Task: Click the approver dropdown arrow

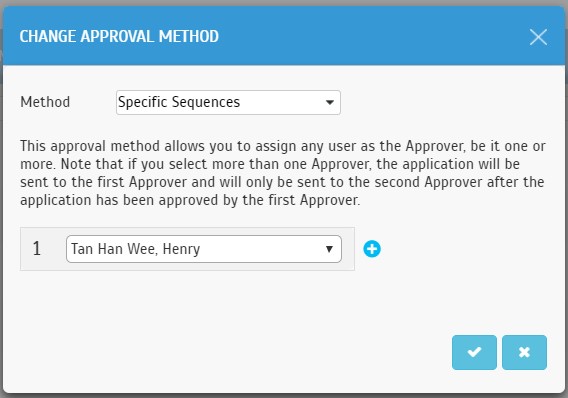Action: [329, 249]
